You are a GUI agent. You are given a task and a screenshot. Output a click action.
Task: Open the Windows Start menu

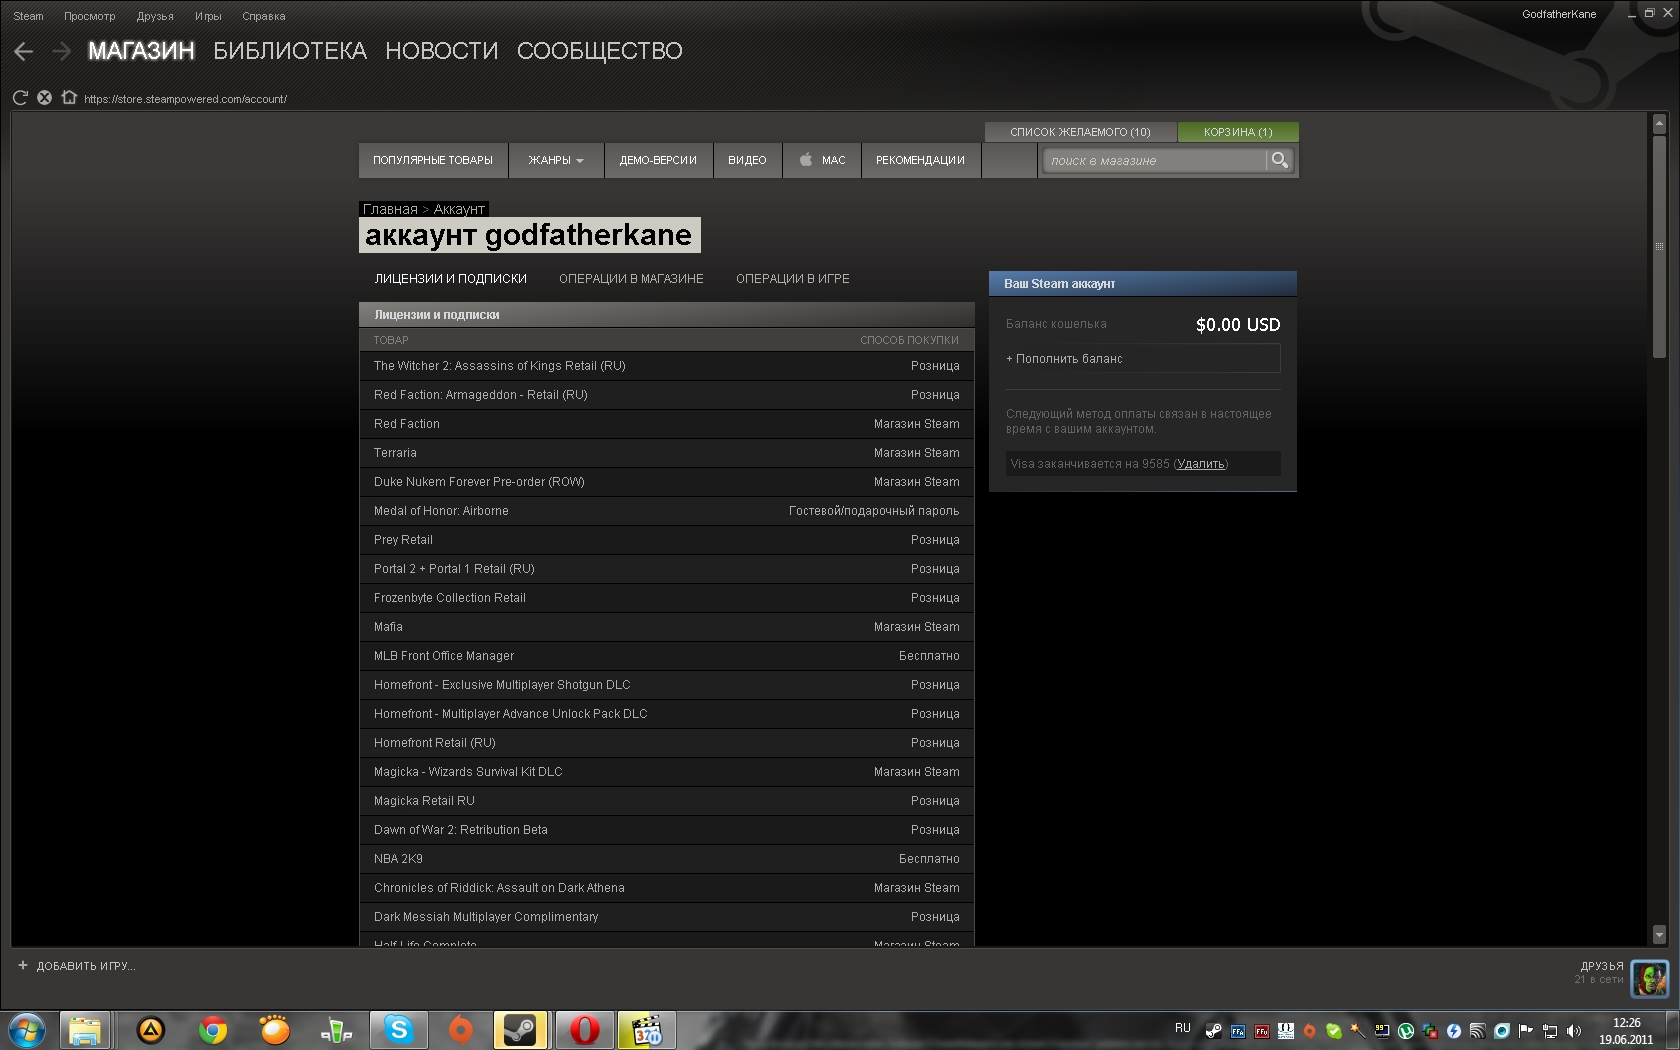click(x=26, y=1030)
